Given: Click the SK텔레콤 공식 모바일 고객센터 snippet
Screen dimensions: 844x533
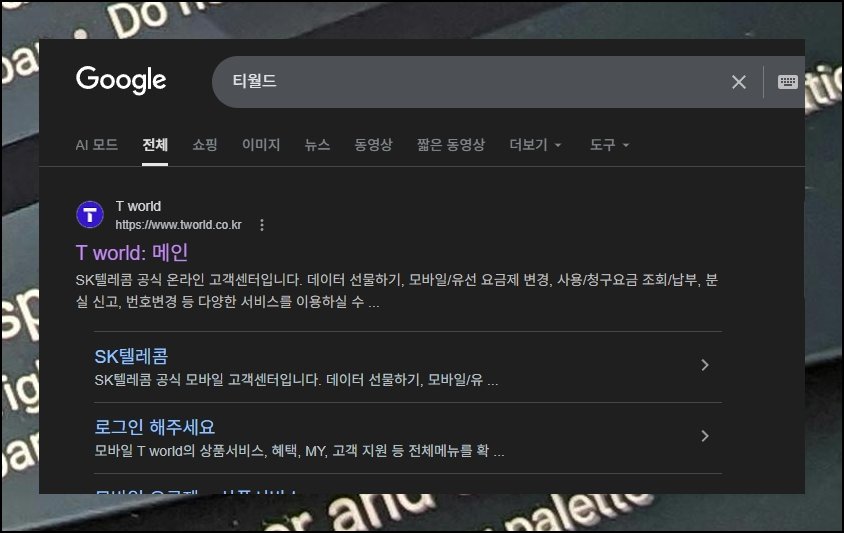Looking at the screenshot, I should tap(296, 380).
